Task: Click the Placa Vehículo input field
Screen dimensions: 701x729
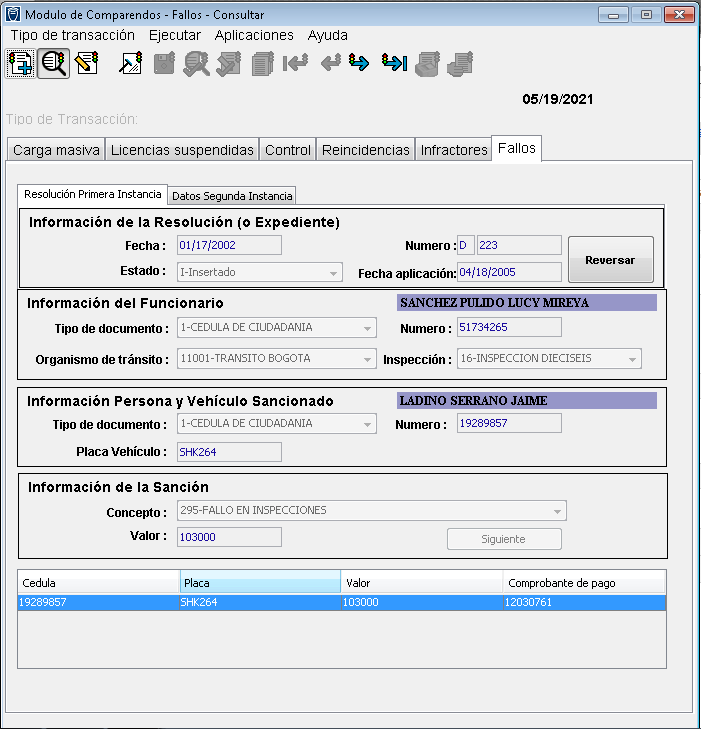Action: 229,452
